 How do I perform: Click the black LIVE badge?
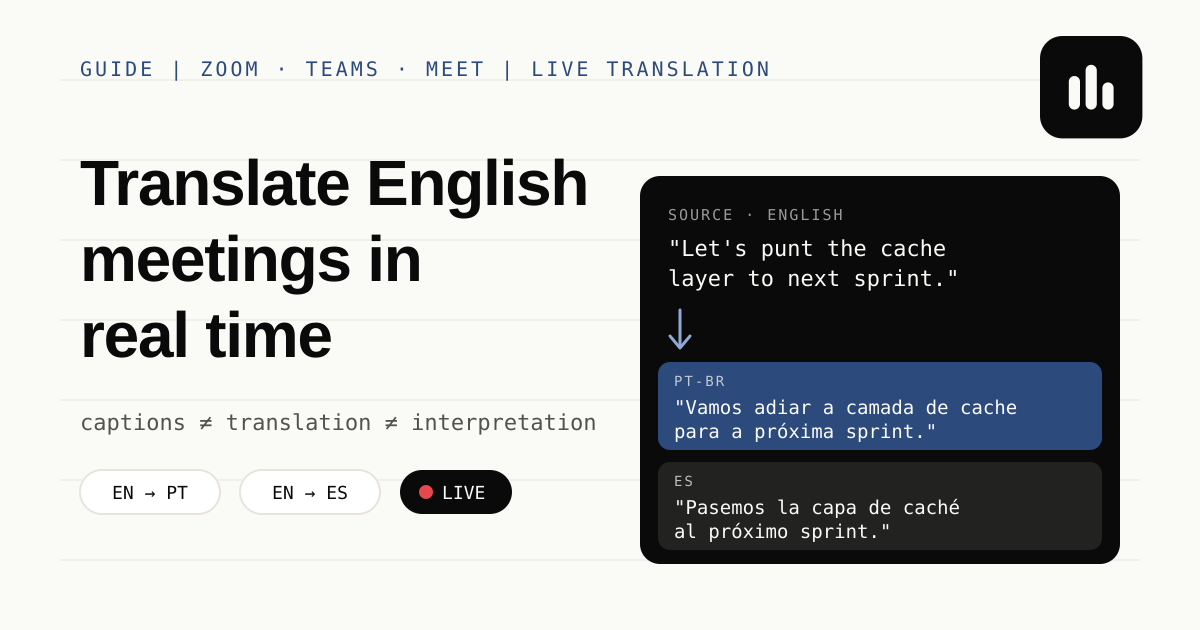(456, 492)
